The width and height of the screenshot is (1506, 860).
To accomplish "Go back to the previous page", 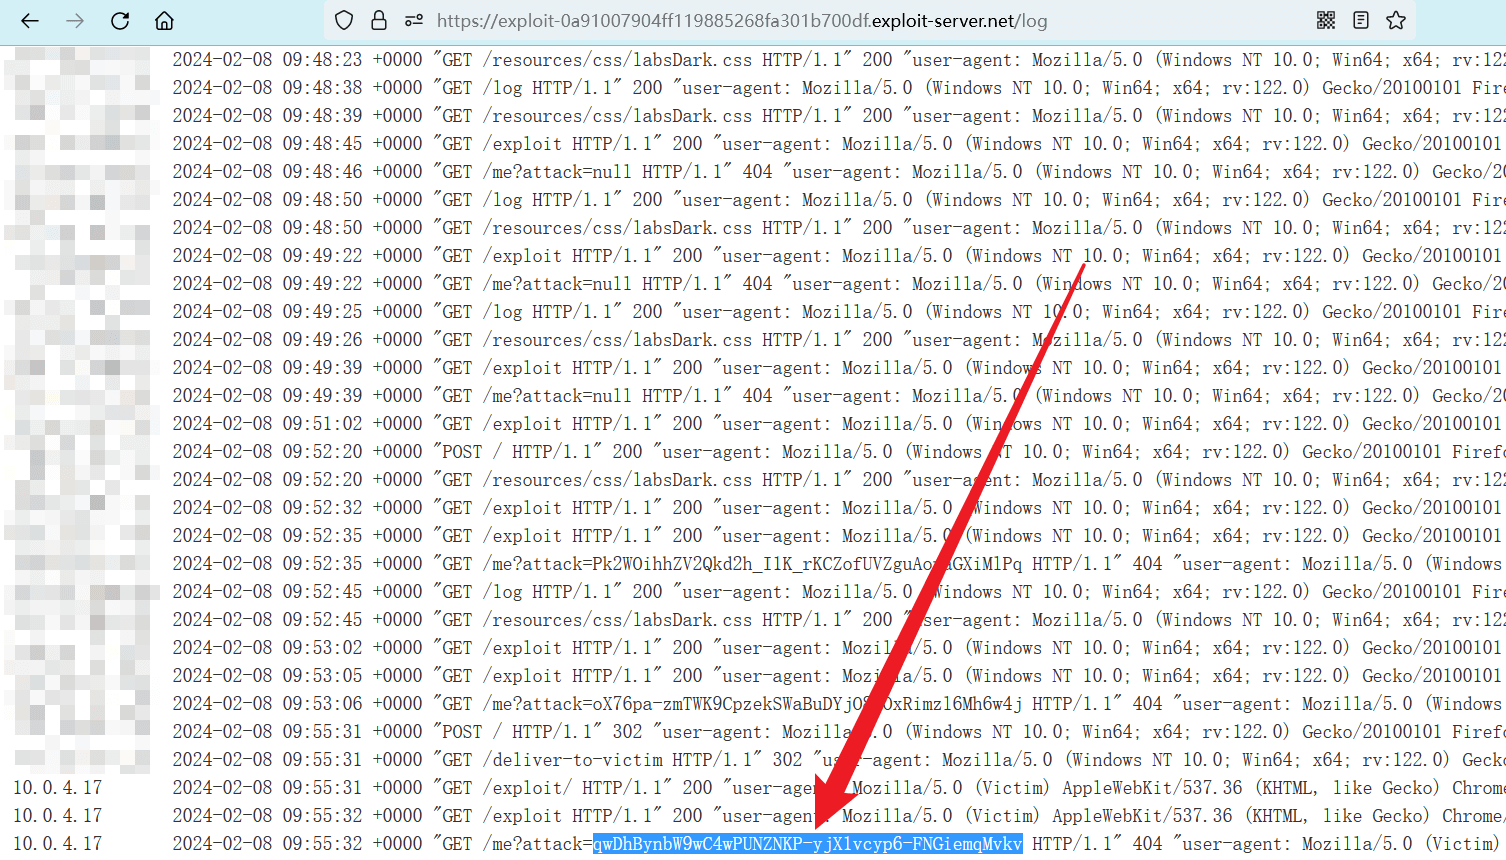I will tap(30, 21).
